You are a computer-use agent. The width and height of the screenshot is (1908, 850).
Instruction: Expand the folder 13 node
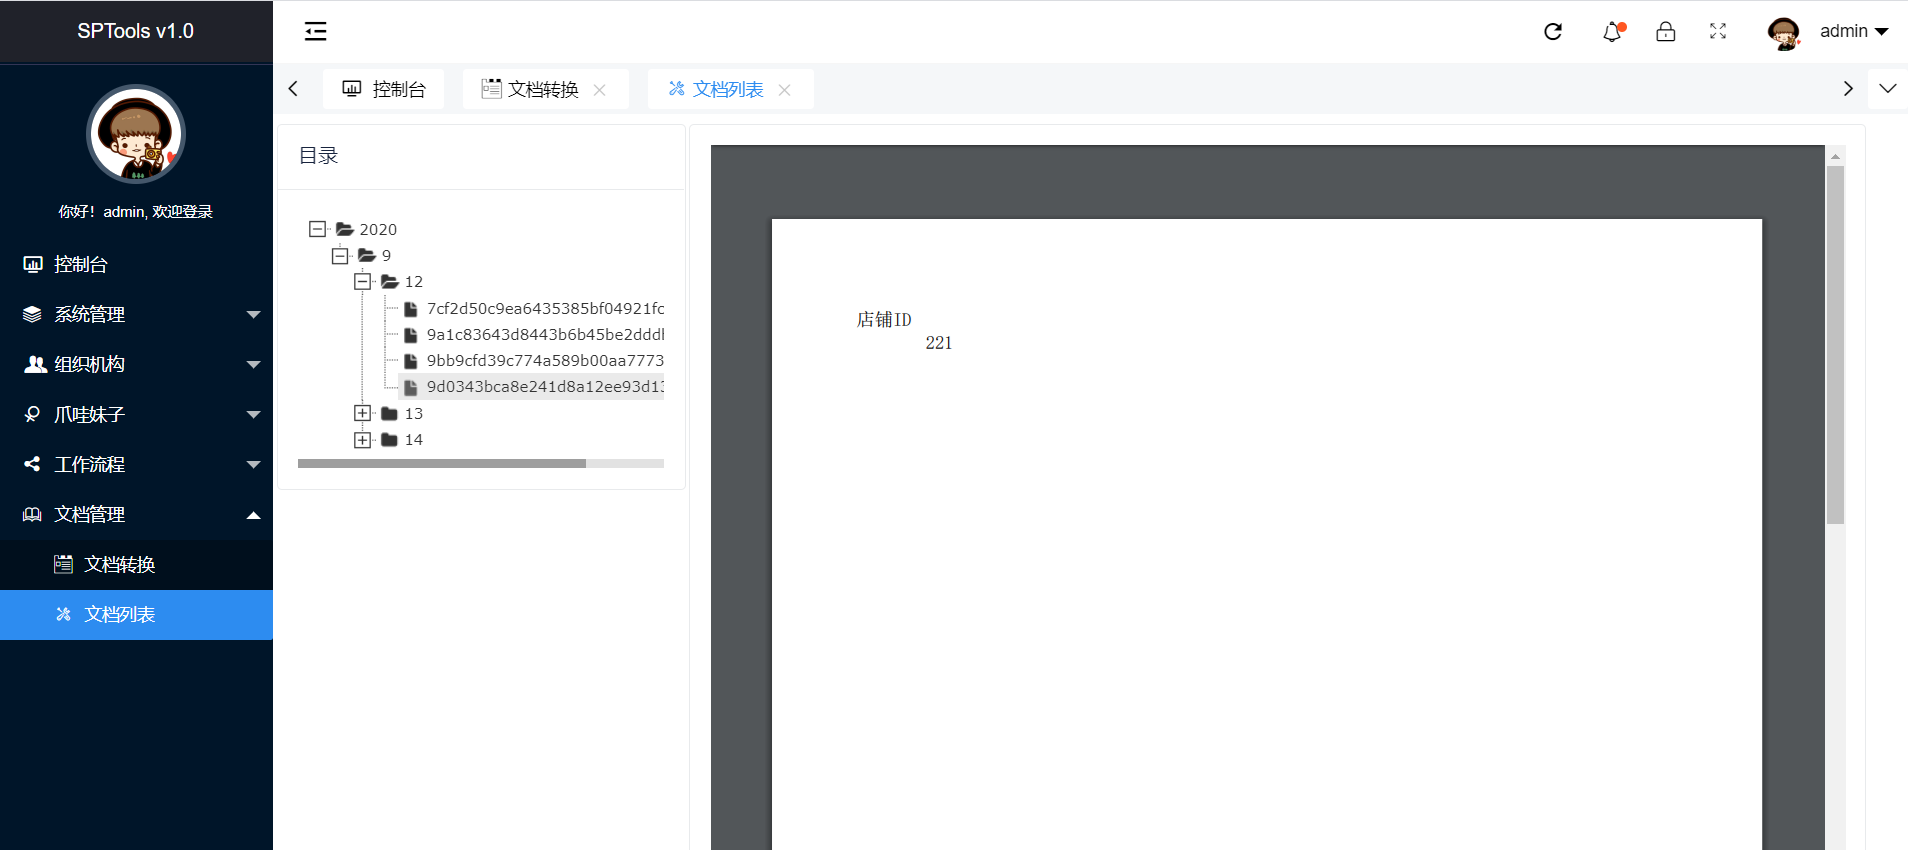point(362,413)
